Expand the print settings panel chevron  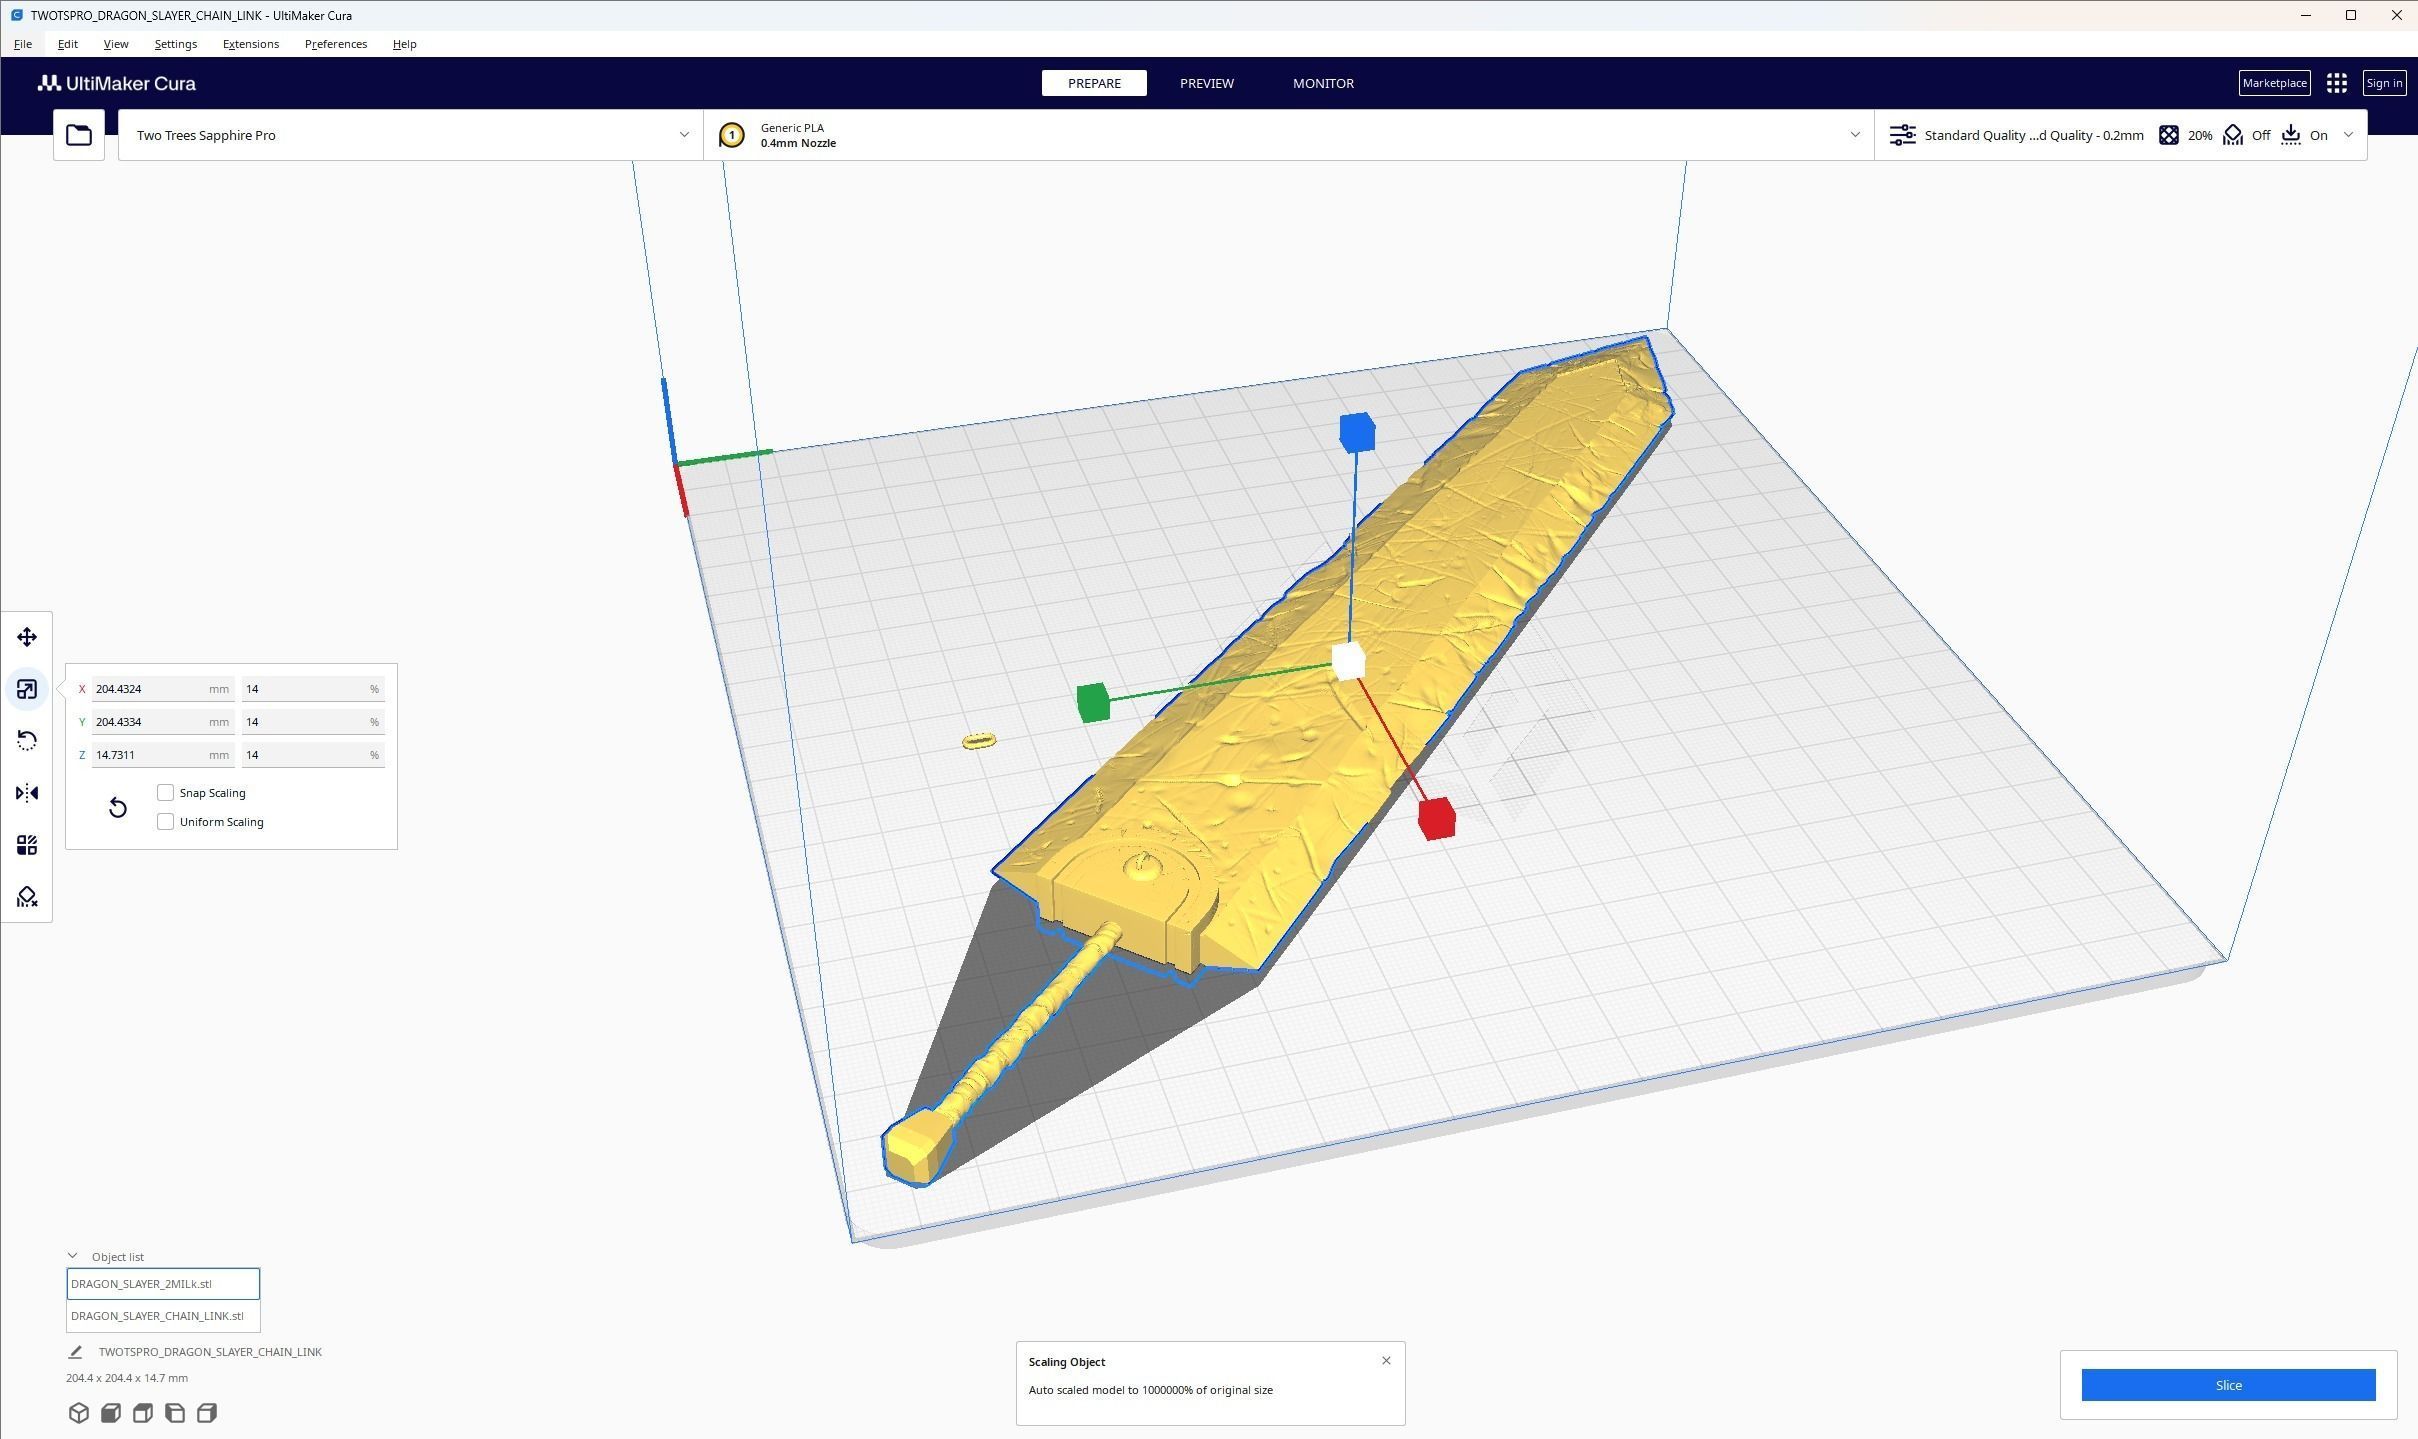click(x=2349, y=135)
